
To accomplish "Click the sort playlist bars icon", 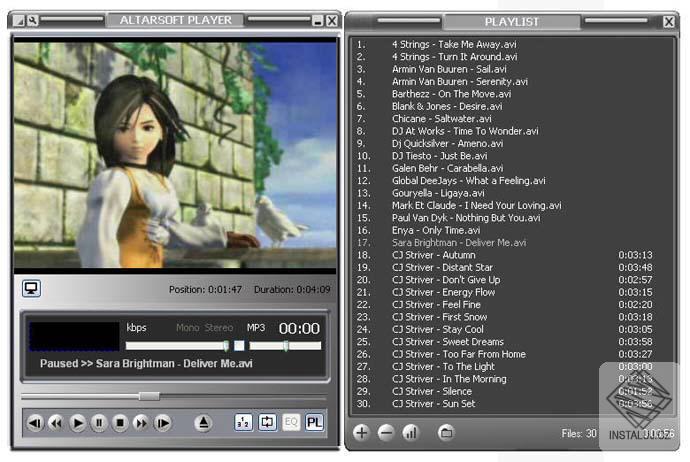I will pyautogui.click(x=411, y=433).
